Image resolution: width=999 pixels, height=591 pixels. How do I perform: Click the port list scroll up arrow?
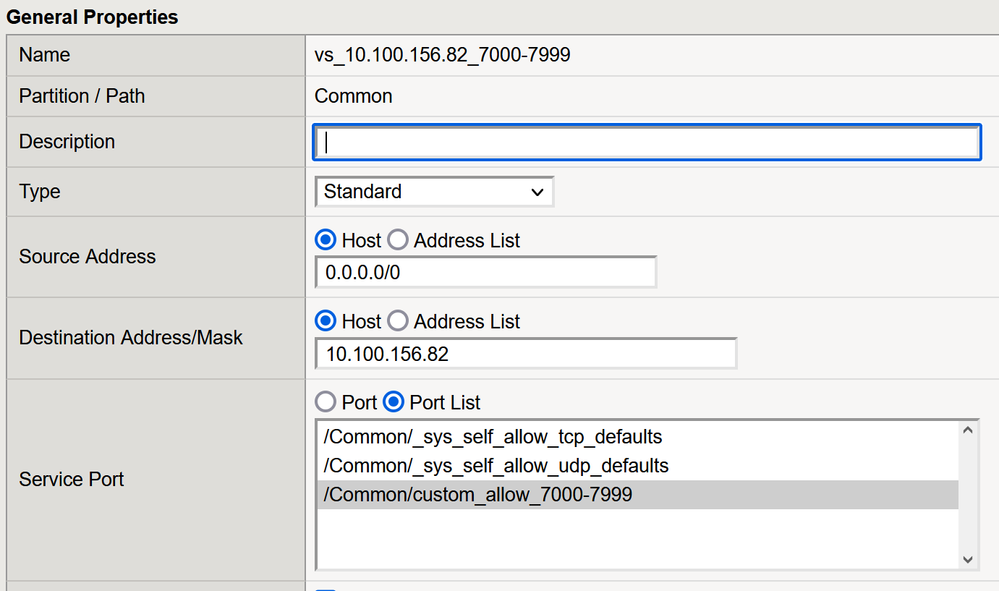click(x=968, y=431)
